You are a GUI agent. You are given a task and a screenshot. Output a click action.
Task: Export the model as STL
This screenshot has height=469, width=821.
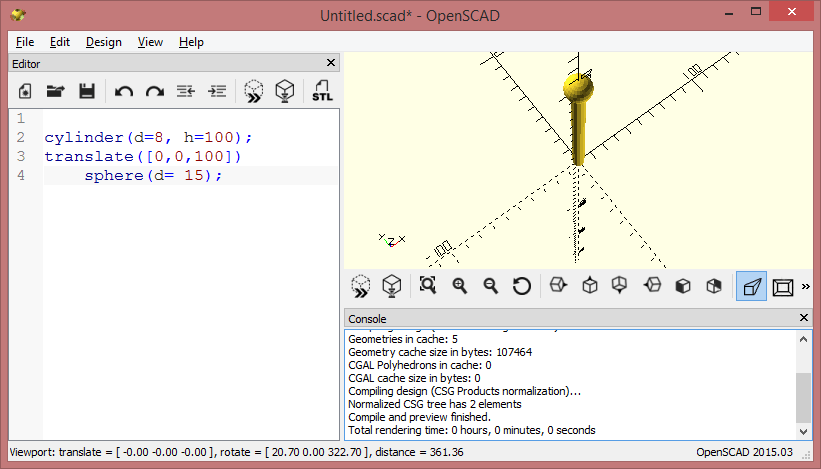click(x=322, y=91)
